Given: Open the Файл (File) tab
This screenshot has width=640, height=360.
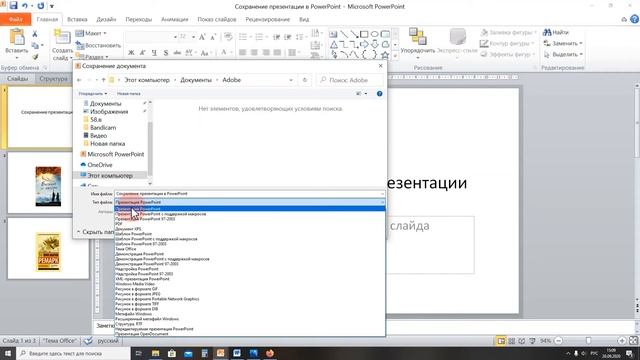Looking at the screenshot, I should [x=16, y=19].
